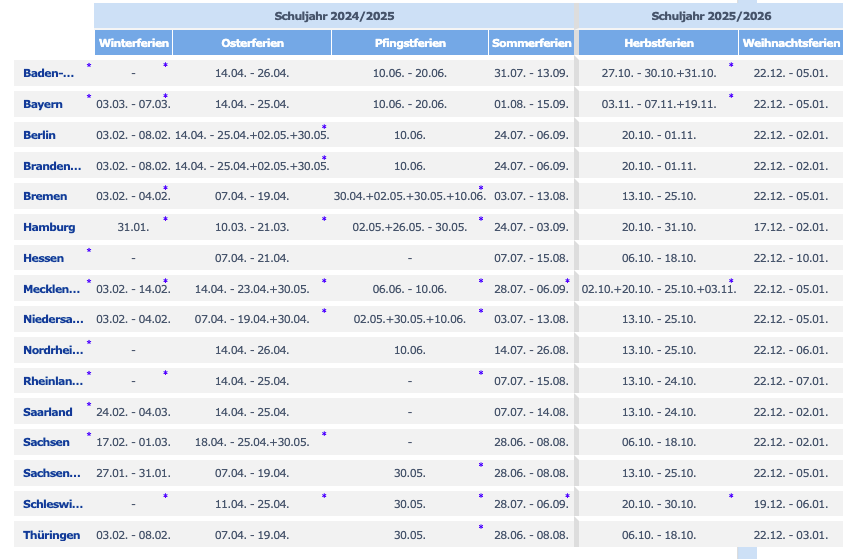Select Niedersachsen Pfingstferien 02.05.+30.05.+10.06.
Image resolution: width=844 pixels, height=559 pixels.
click(410, 319)
